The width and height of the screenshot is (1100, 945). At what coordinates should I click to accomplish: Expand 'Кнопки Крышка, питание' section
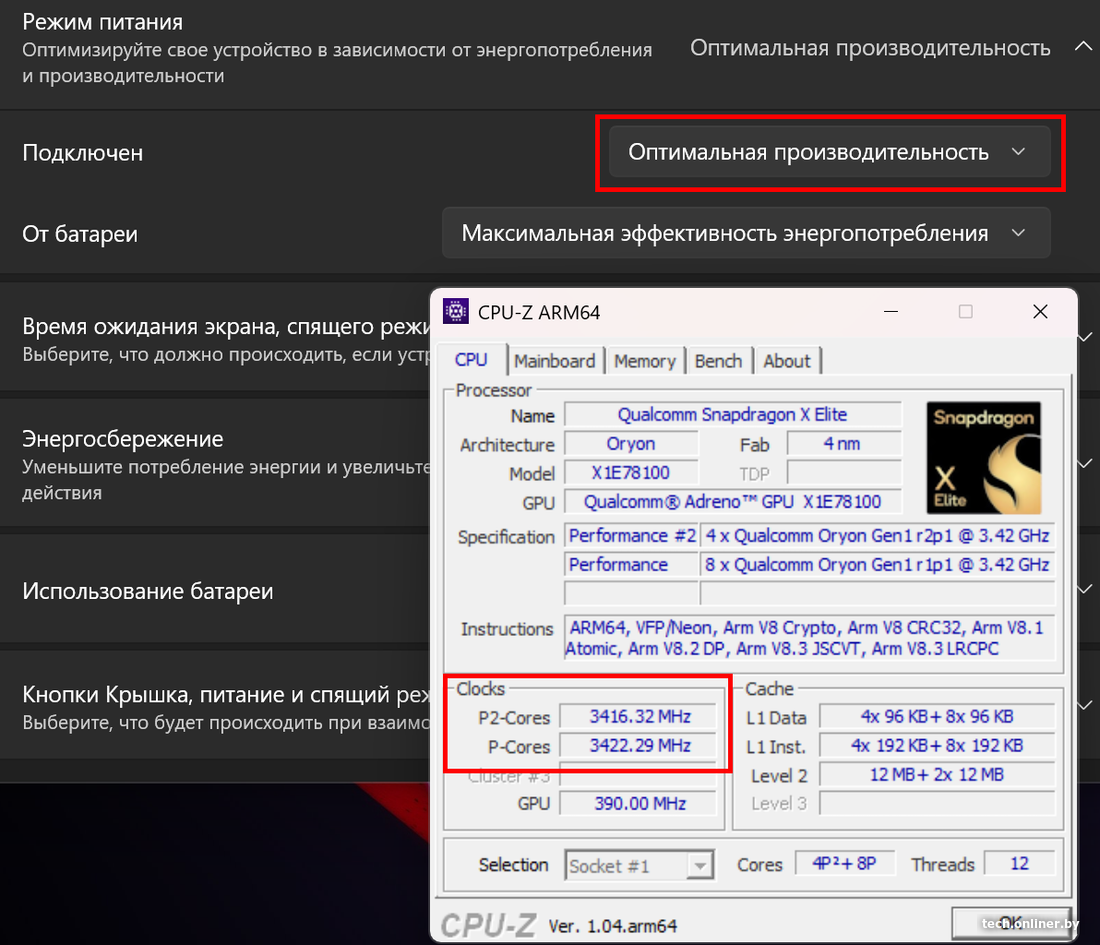1086,705
